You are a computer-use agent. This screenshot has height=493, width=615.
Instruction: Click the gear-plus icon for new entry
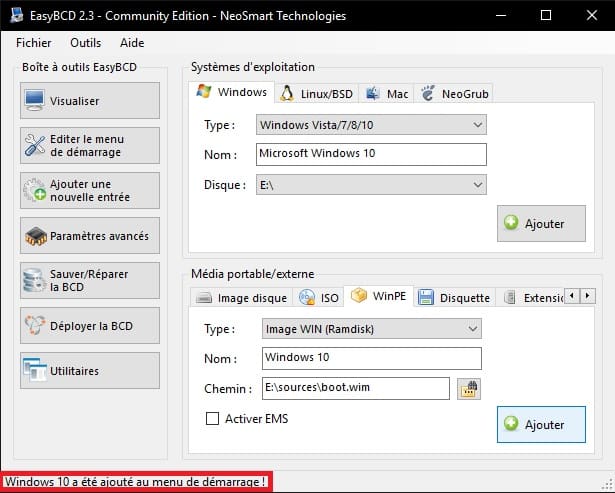(x=35, y=190)
